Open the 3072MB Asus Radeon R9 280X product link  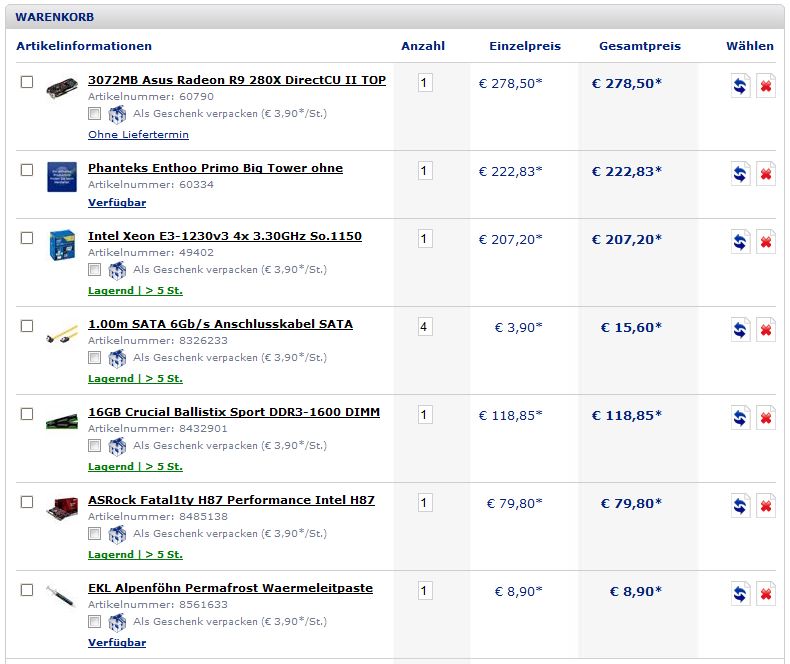236,80
